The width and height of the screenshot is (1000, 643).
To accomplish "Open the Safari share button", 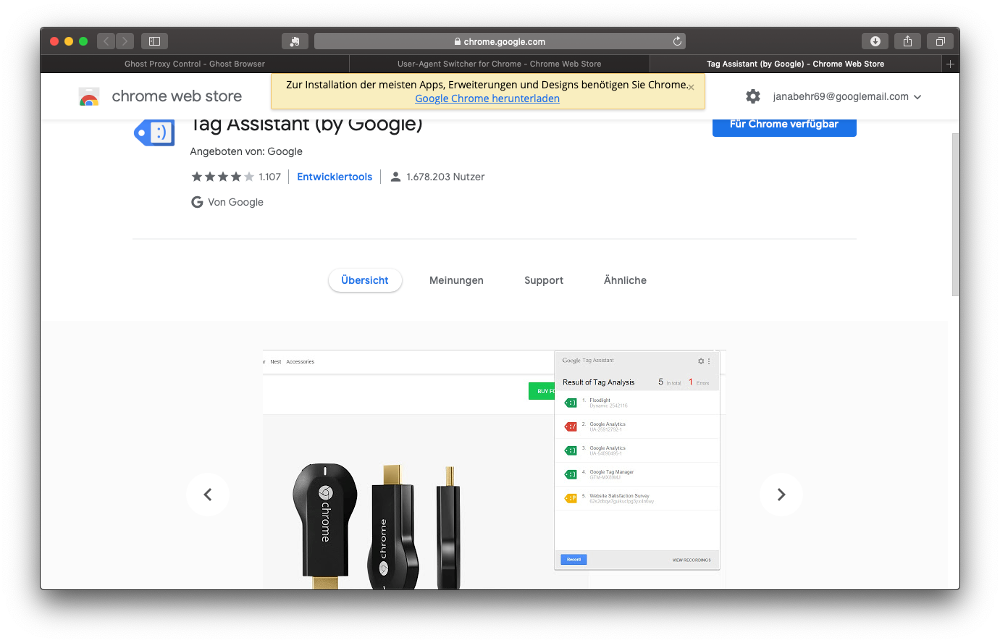I will 908,41.
